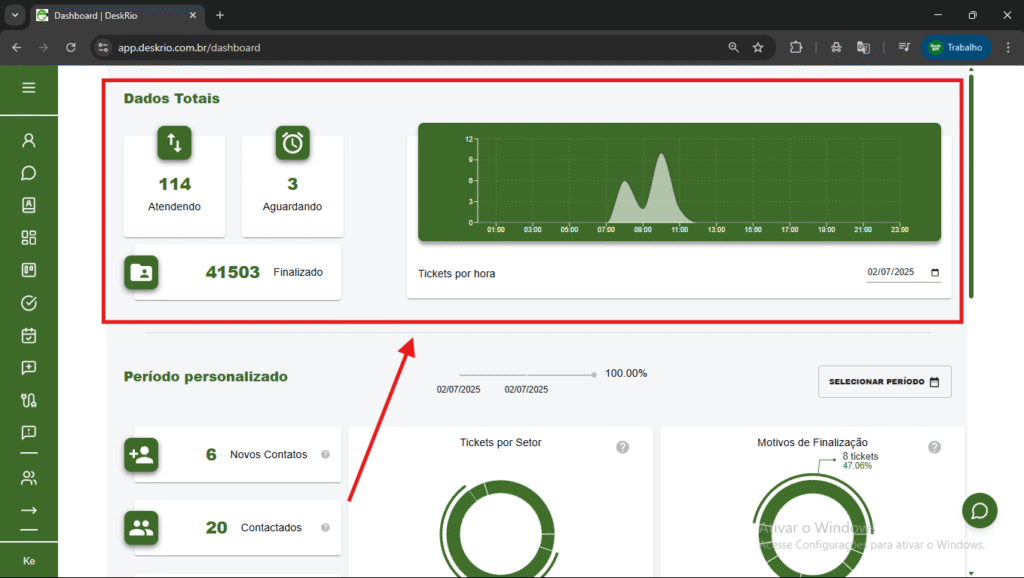1024x578 pixels.
Task: Open the flow connector icon in sidebar
Action: click(x=29, y=400)
